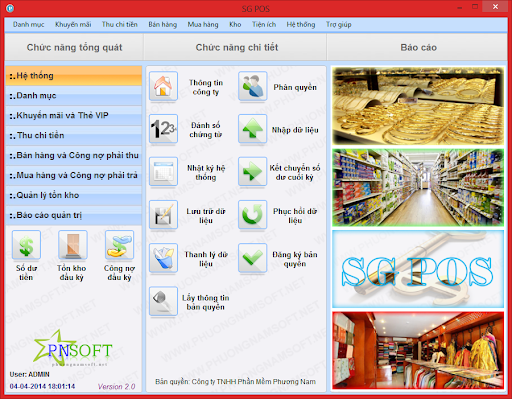The image size is (512, 399).
Task: Click the Đăng ký bản quyền checkmark icon
Action: pos(253,258)
